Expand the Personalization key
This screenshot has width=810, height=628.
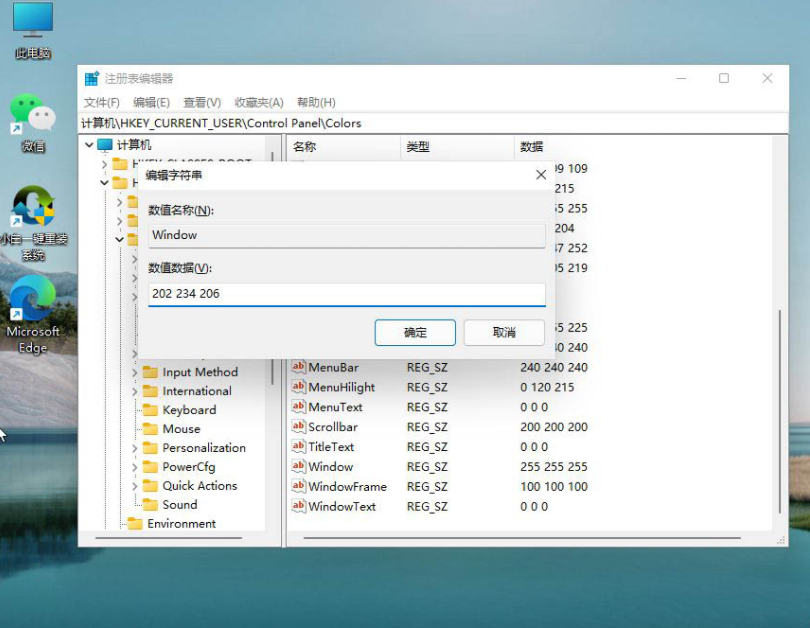click(134, 448)
